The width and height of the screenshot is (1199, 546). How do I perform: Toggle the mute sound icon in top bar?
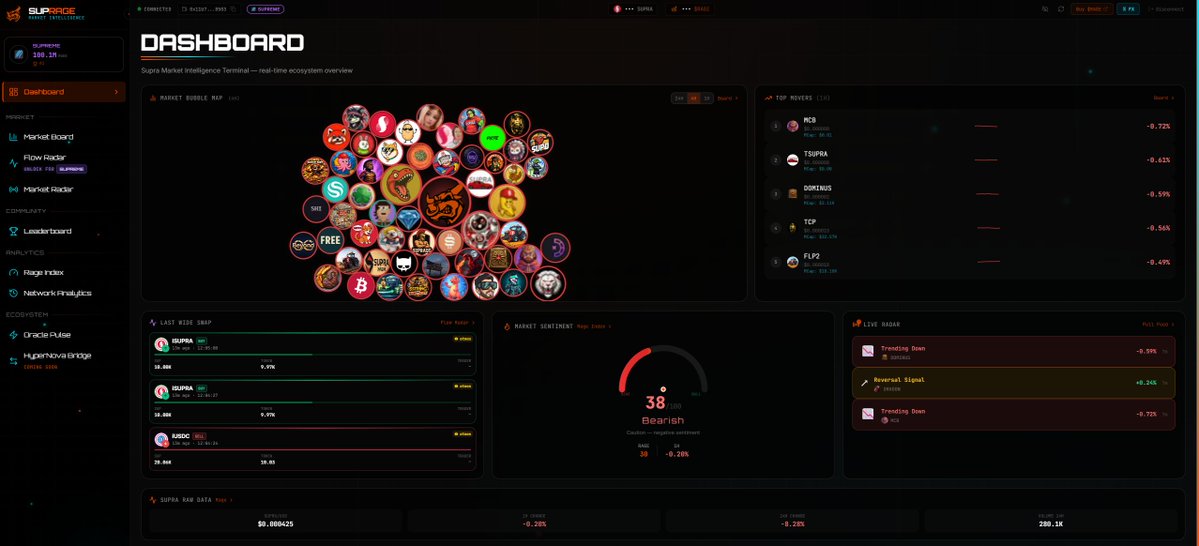[x=1045, y=9]
